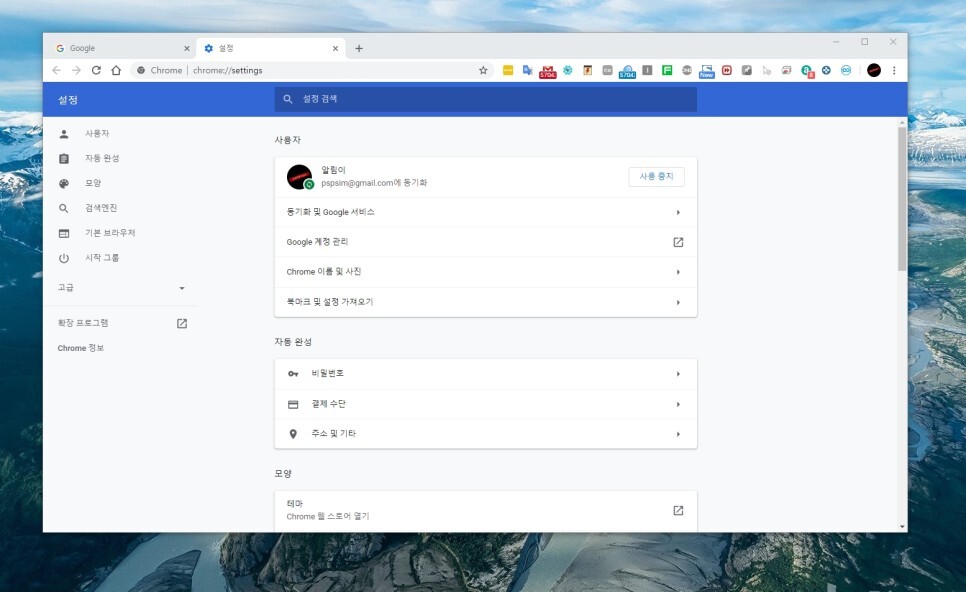
Task: Click the external link icon for Google 계정 관리
Action: pyautogui.click(x=678, y=242)
